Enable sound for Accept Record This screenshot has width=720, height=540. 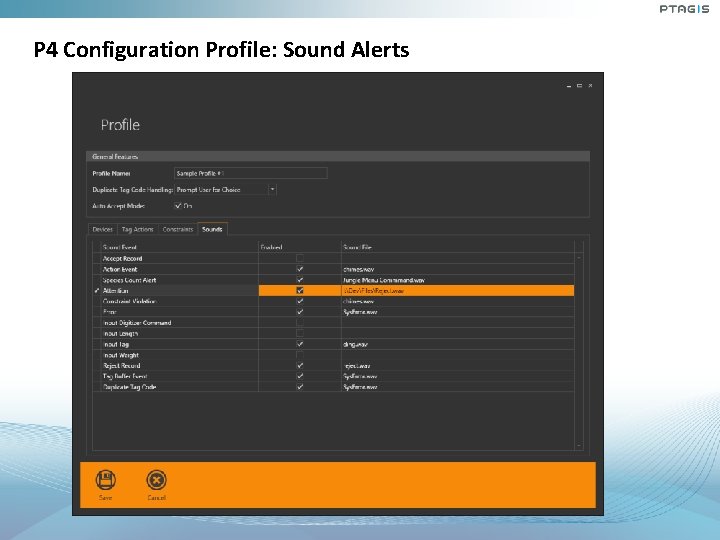[300, 259]
